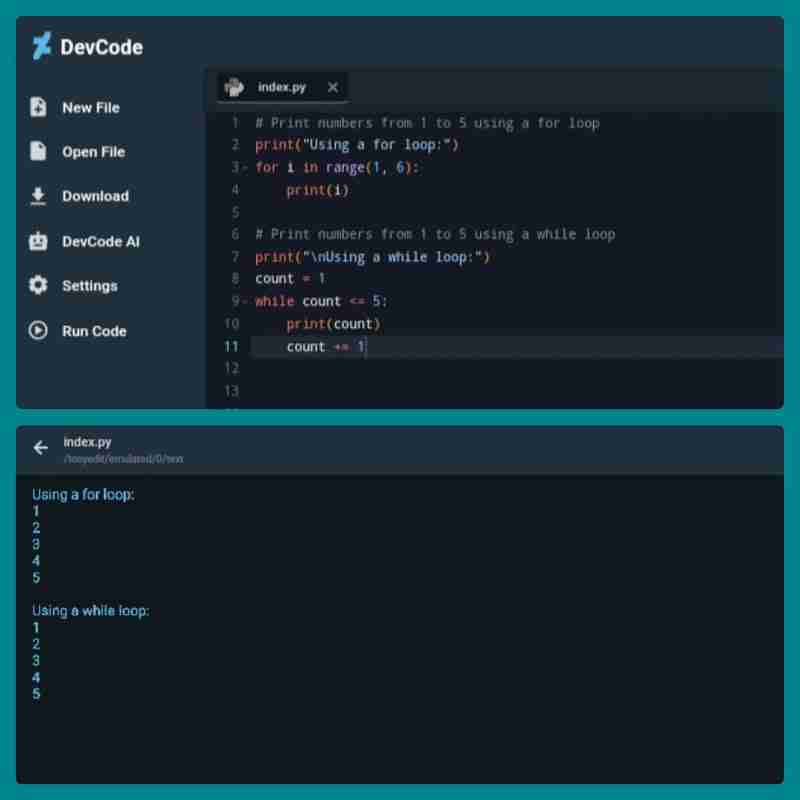Select the index.py tab label
The height and width of the screenshot is (800, 800).
point(282,87)
